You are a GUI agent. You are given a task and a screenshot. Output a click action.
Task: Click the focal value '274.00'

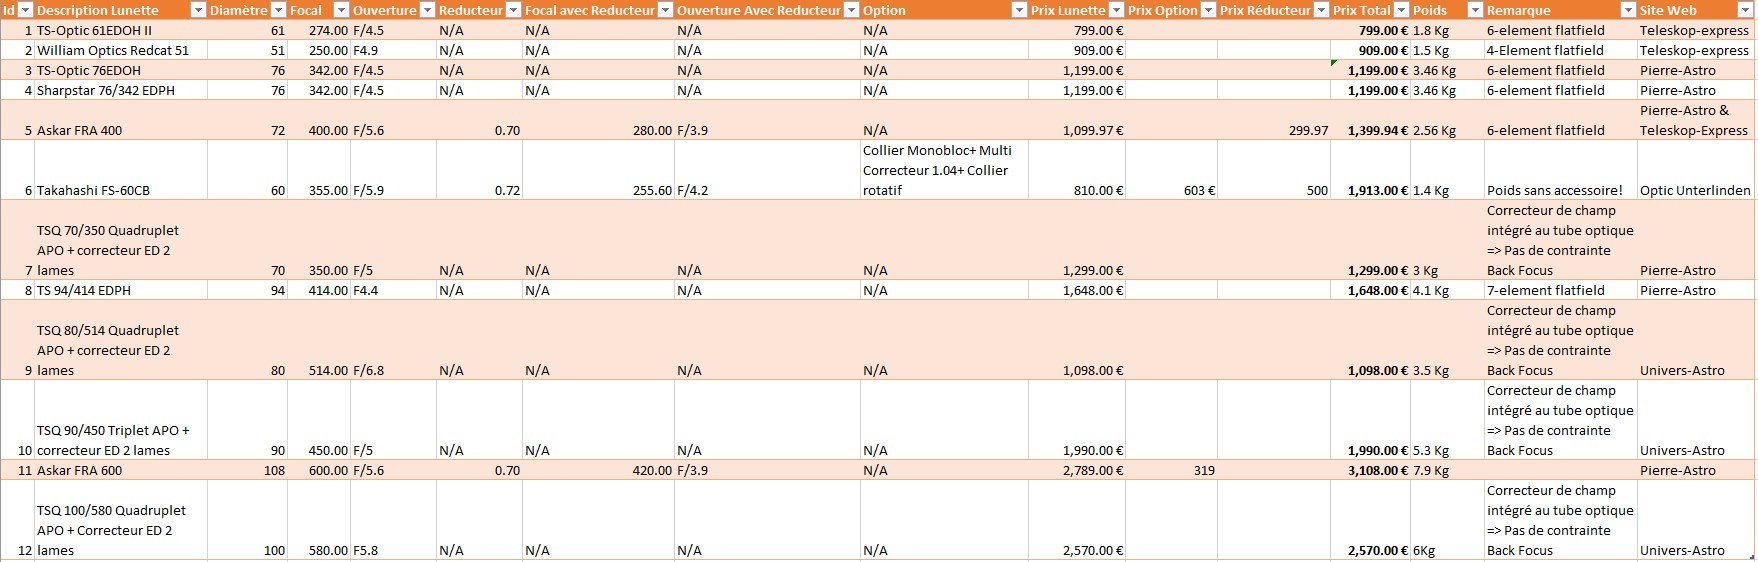328,30
